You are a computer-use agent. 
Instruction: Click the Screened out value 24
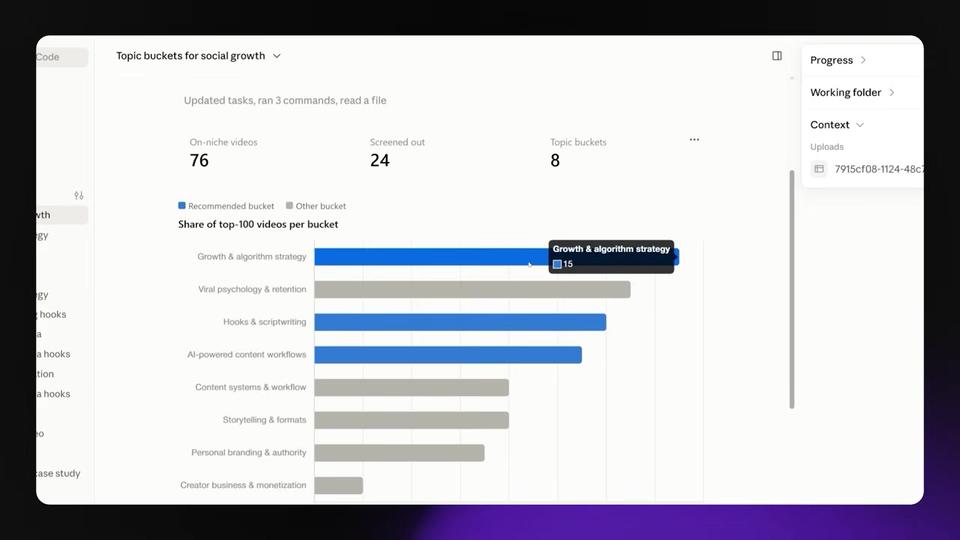click(x=380, y=160)
